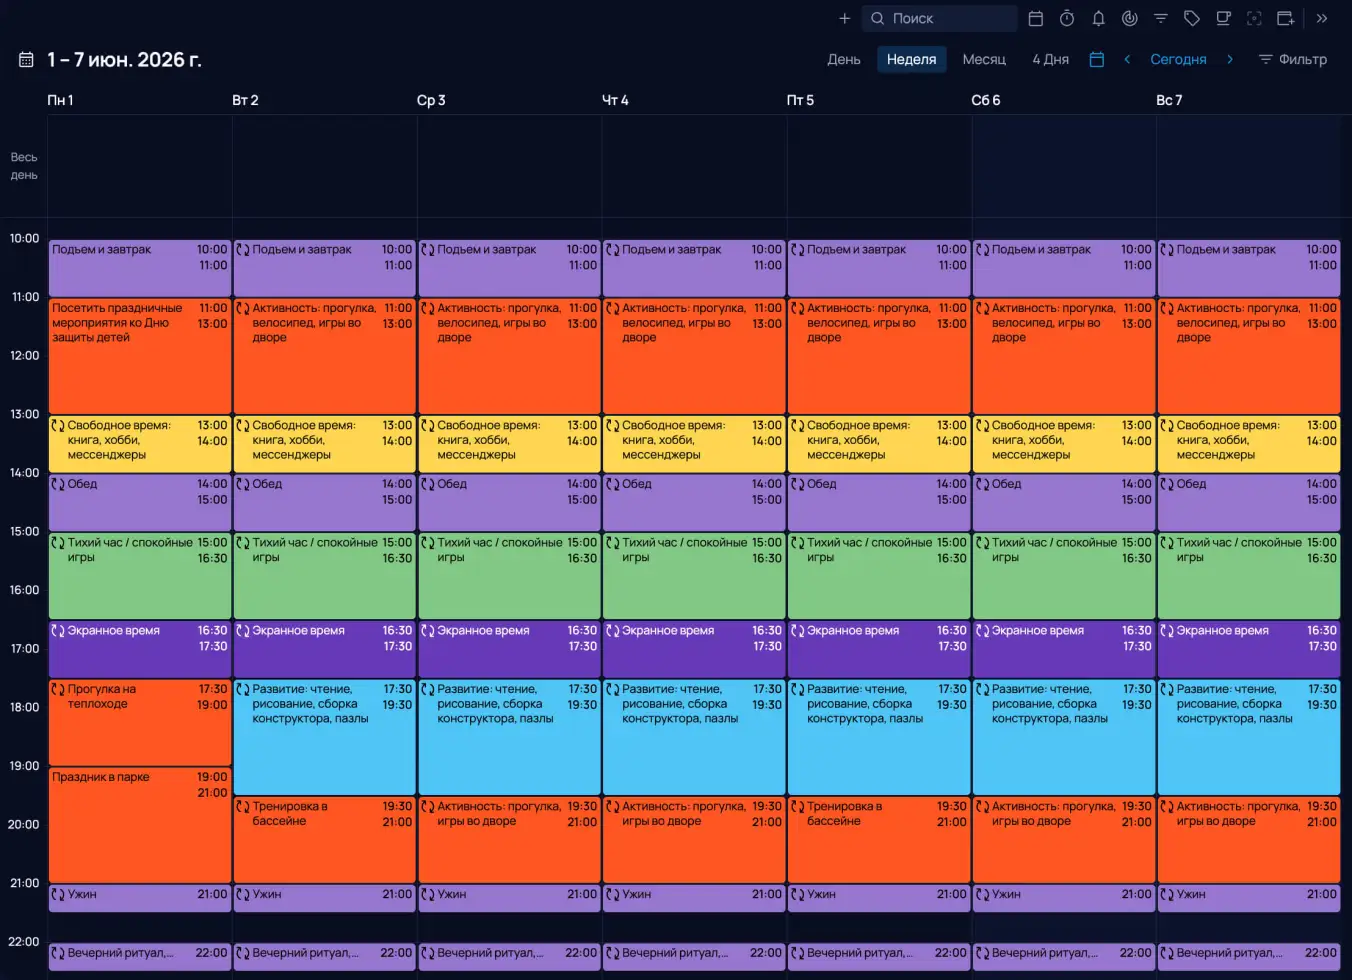This screenshot has height=980, width=1352.
Task: Click the focus frame icon
Action: (1254, 18)
